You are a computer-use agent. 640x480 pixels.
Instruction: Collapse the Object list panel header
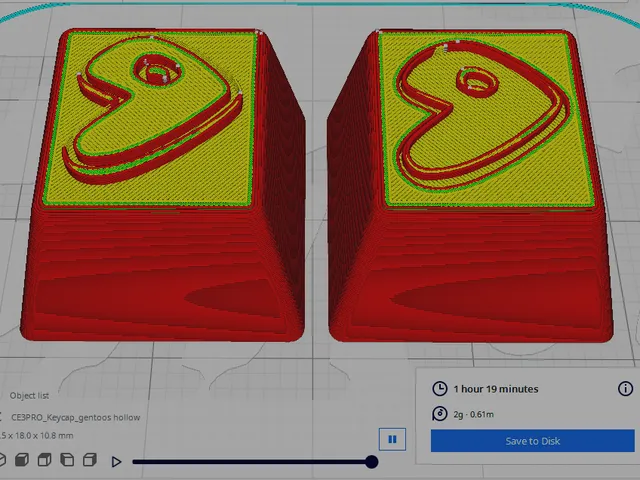[x=29, y=396]
